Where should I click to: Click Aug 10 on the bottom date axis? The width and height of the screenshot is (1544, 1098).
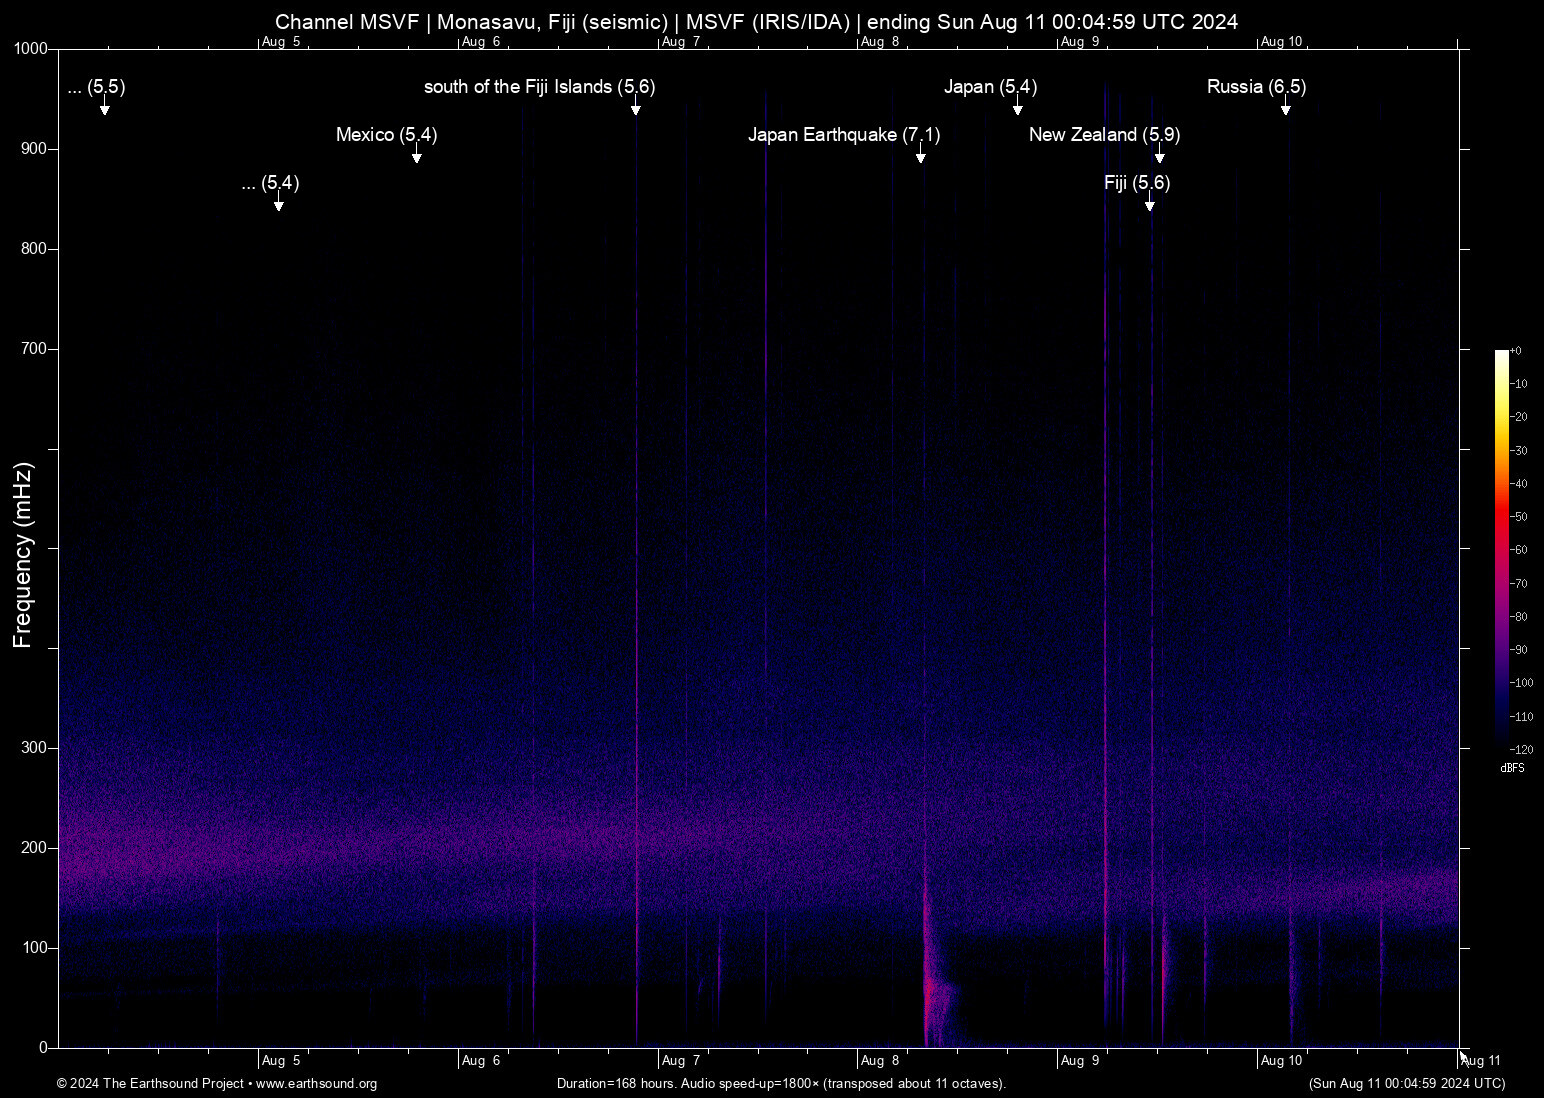[x=1282, y=1061]
